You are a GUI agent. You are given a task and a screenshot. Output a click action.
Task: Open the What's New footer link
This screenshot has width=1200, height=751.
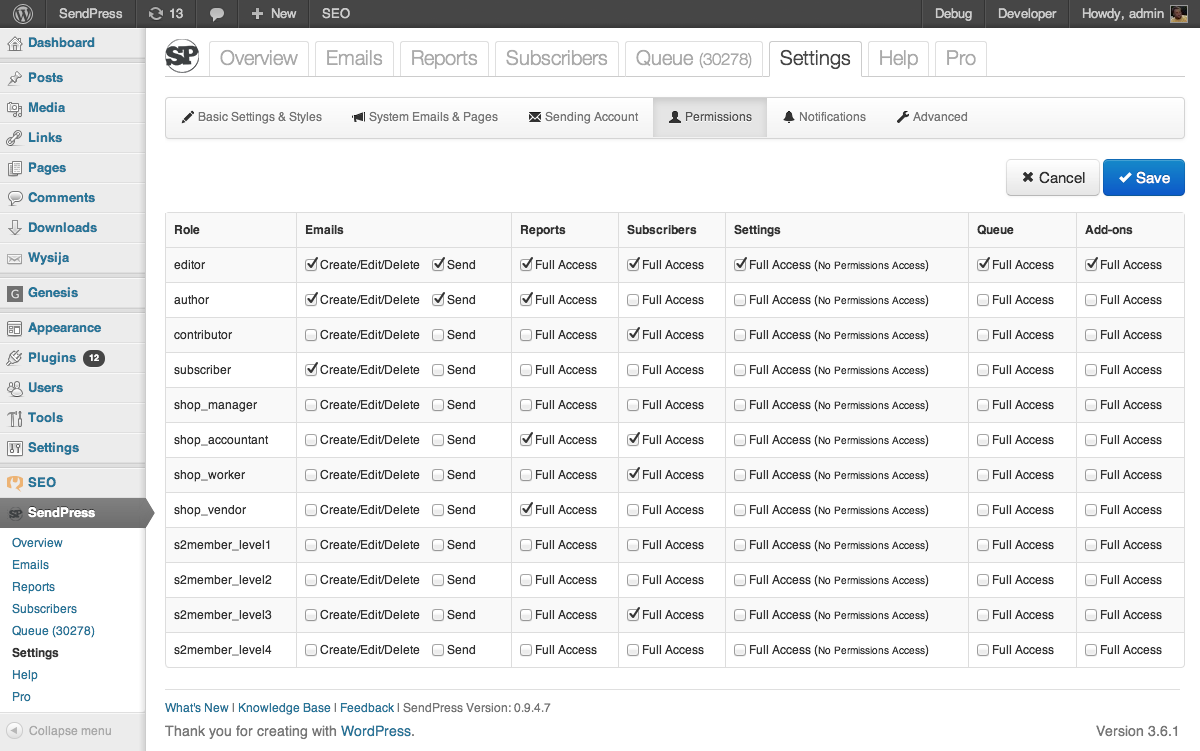(197, 708)
